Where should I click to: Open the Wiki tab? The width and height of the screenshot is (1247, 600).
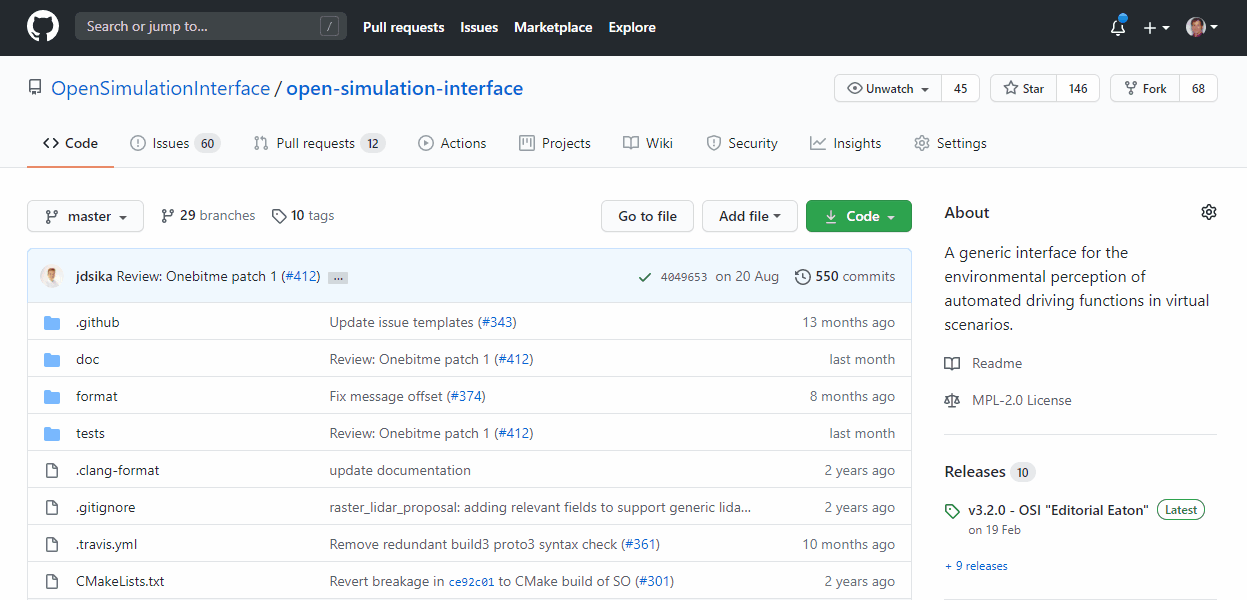[x=648, y=143]
